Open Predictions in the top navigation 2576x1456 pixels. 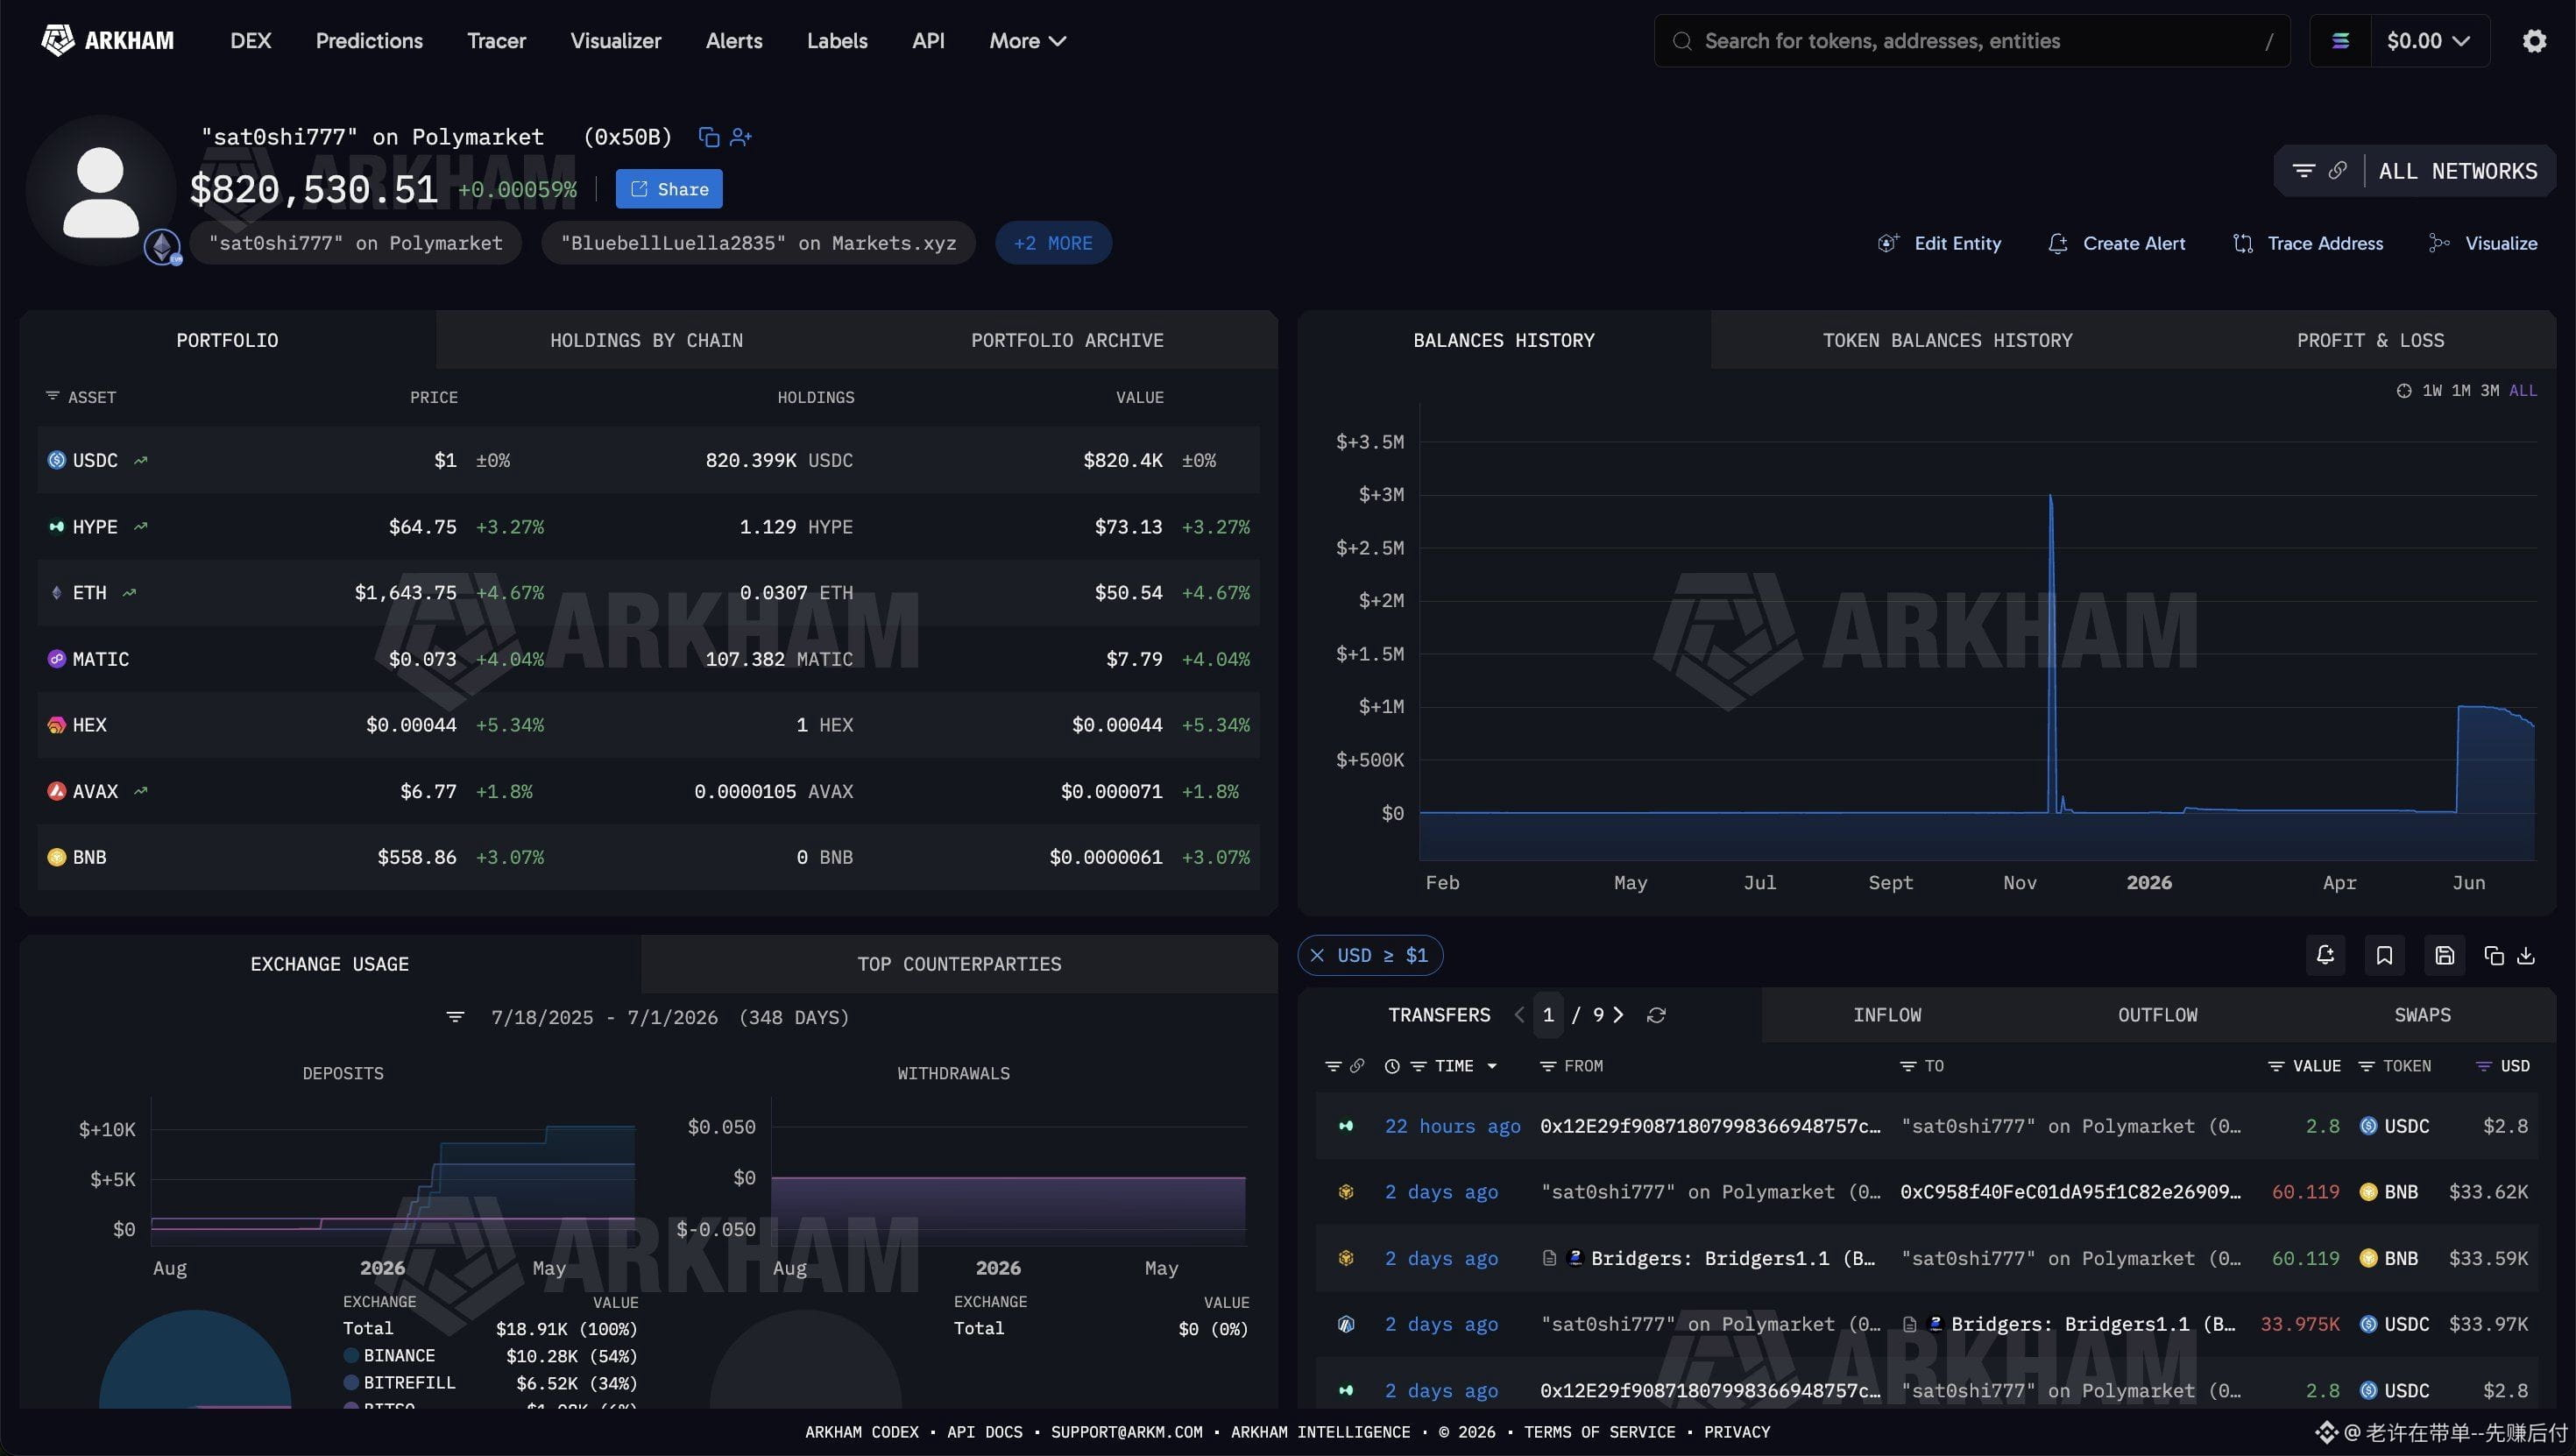click(369, 41)
